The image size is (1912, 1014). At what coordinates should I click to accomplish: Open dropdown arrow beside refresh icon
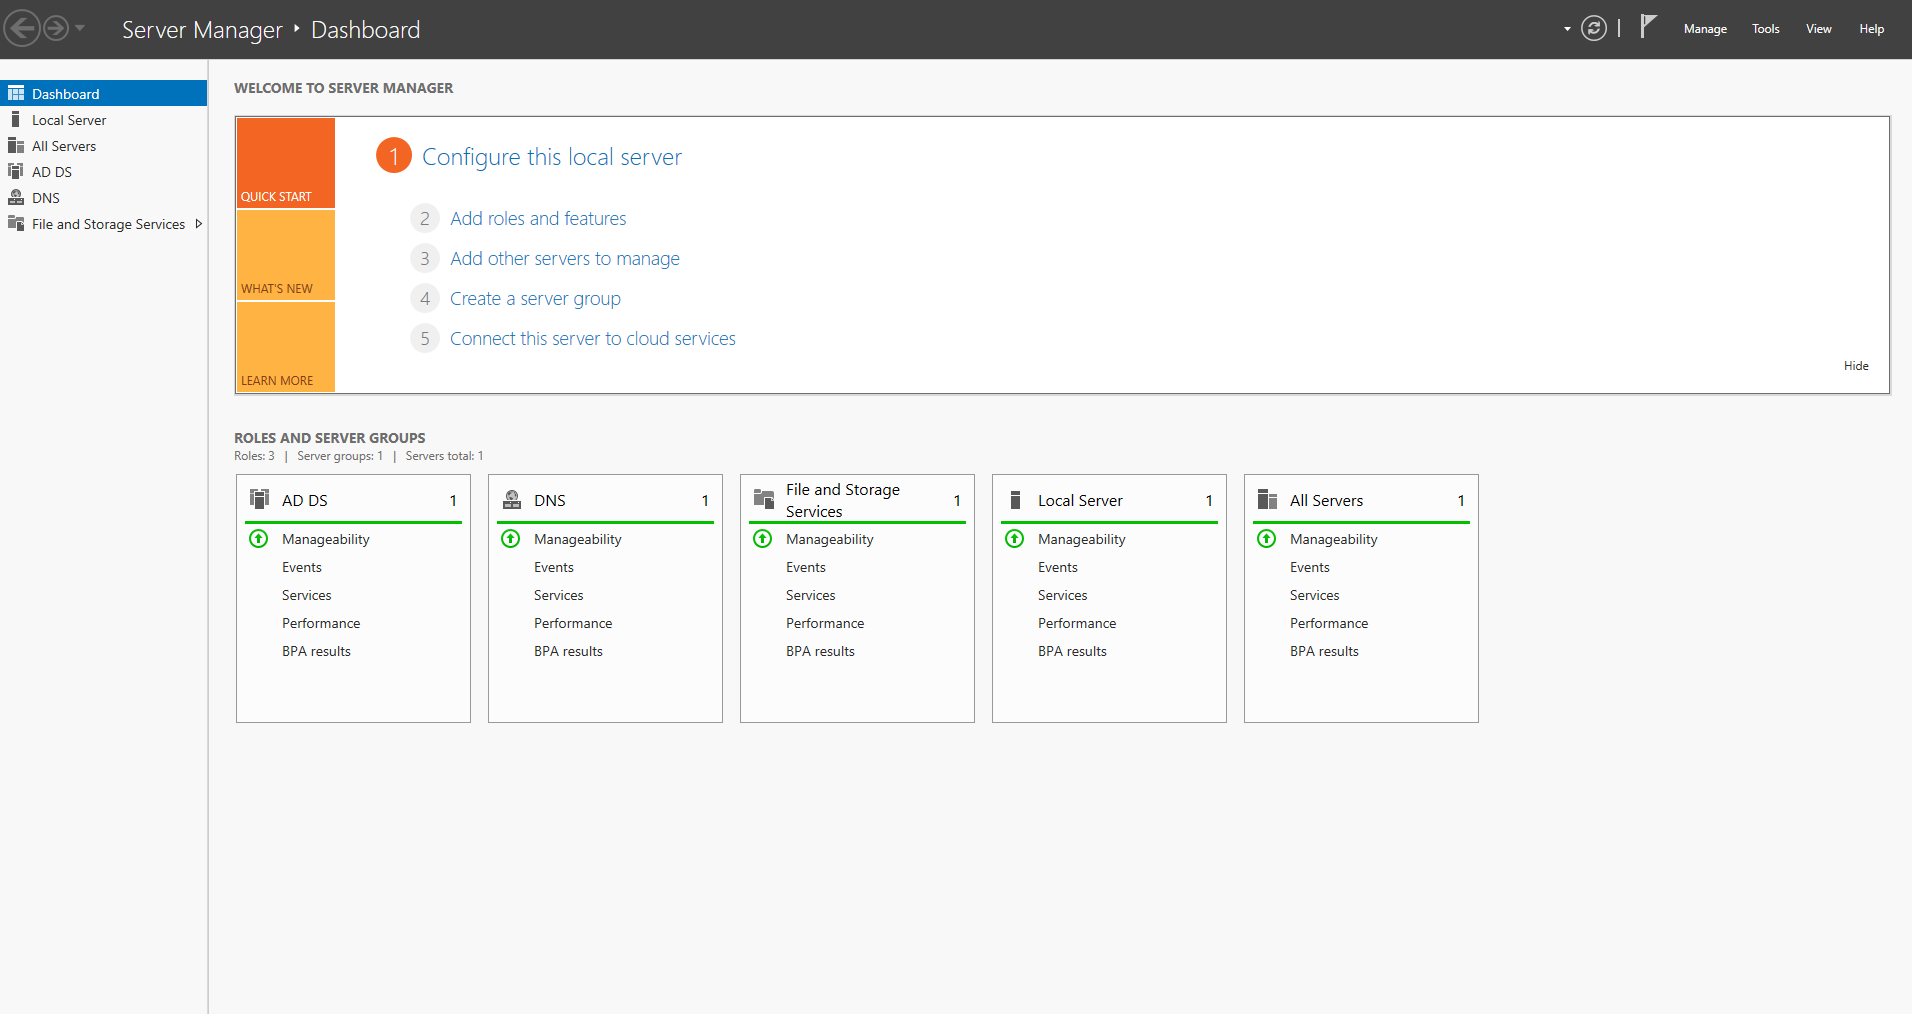click(1567, 29)
